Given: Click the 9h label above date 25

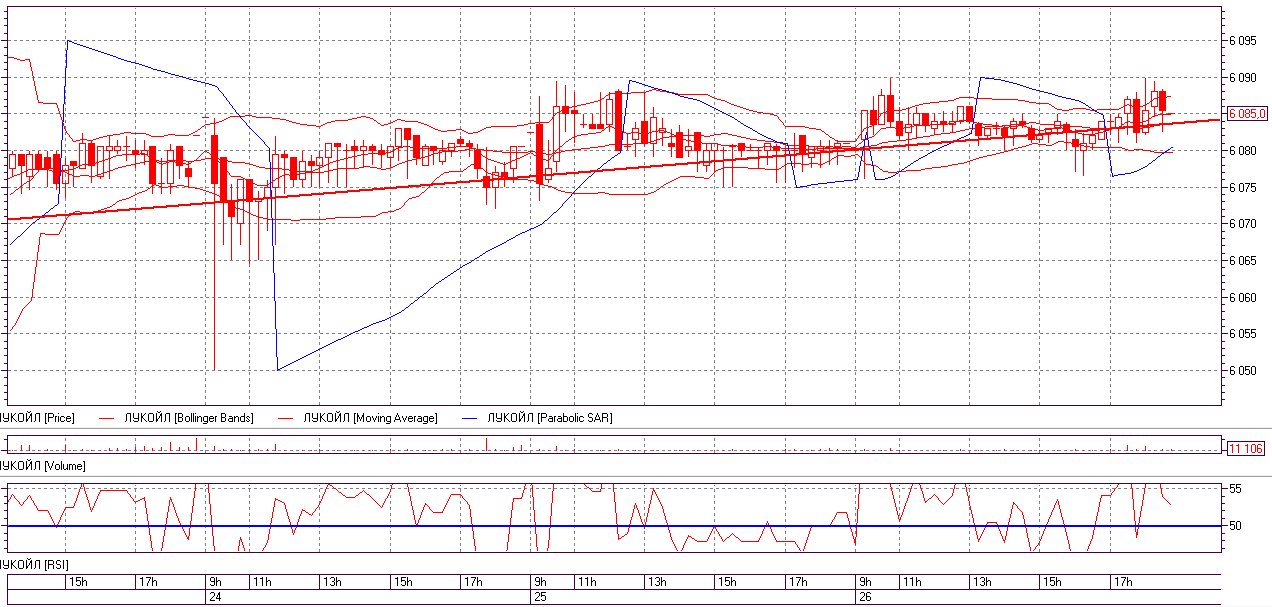Looking at the screenshot, I should [541, 582].
